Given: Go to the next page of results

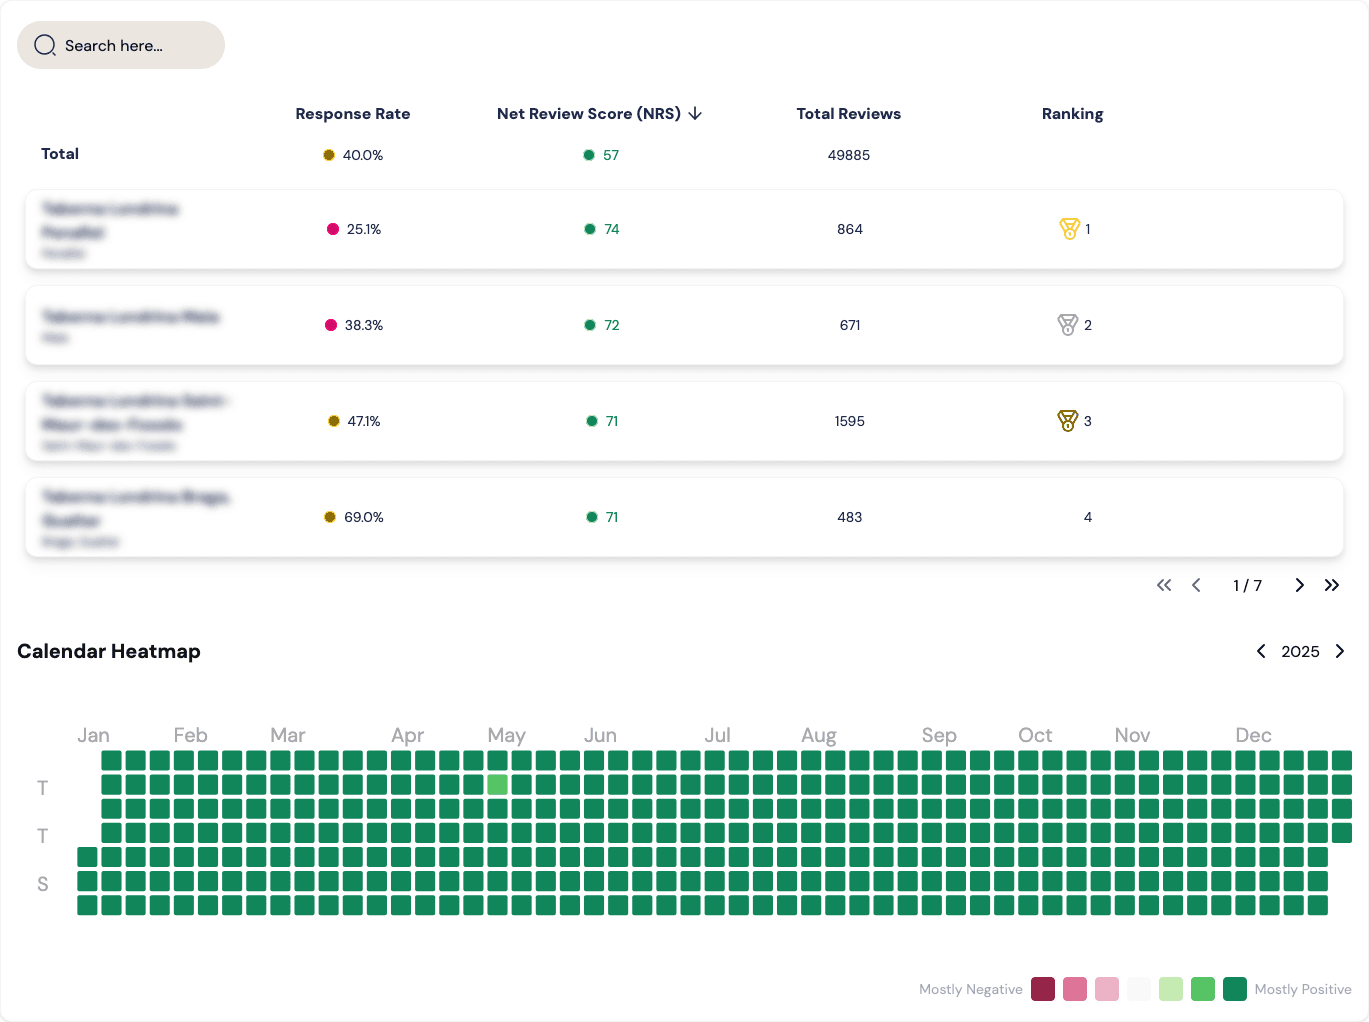Looking at the screenshot, I should 1298,585.
